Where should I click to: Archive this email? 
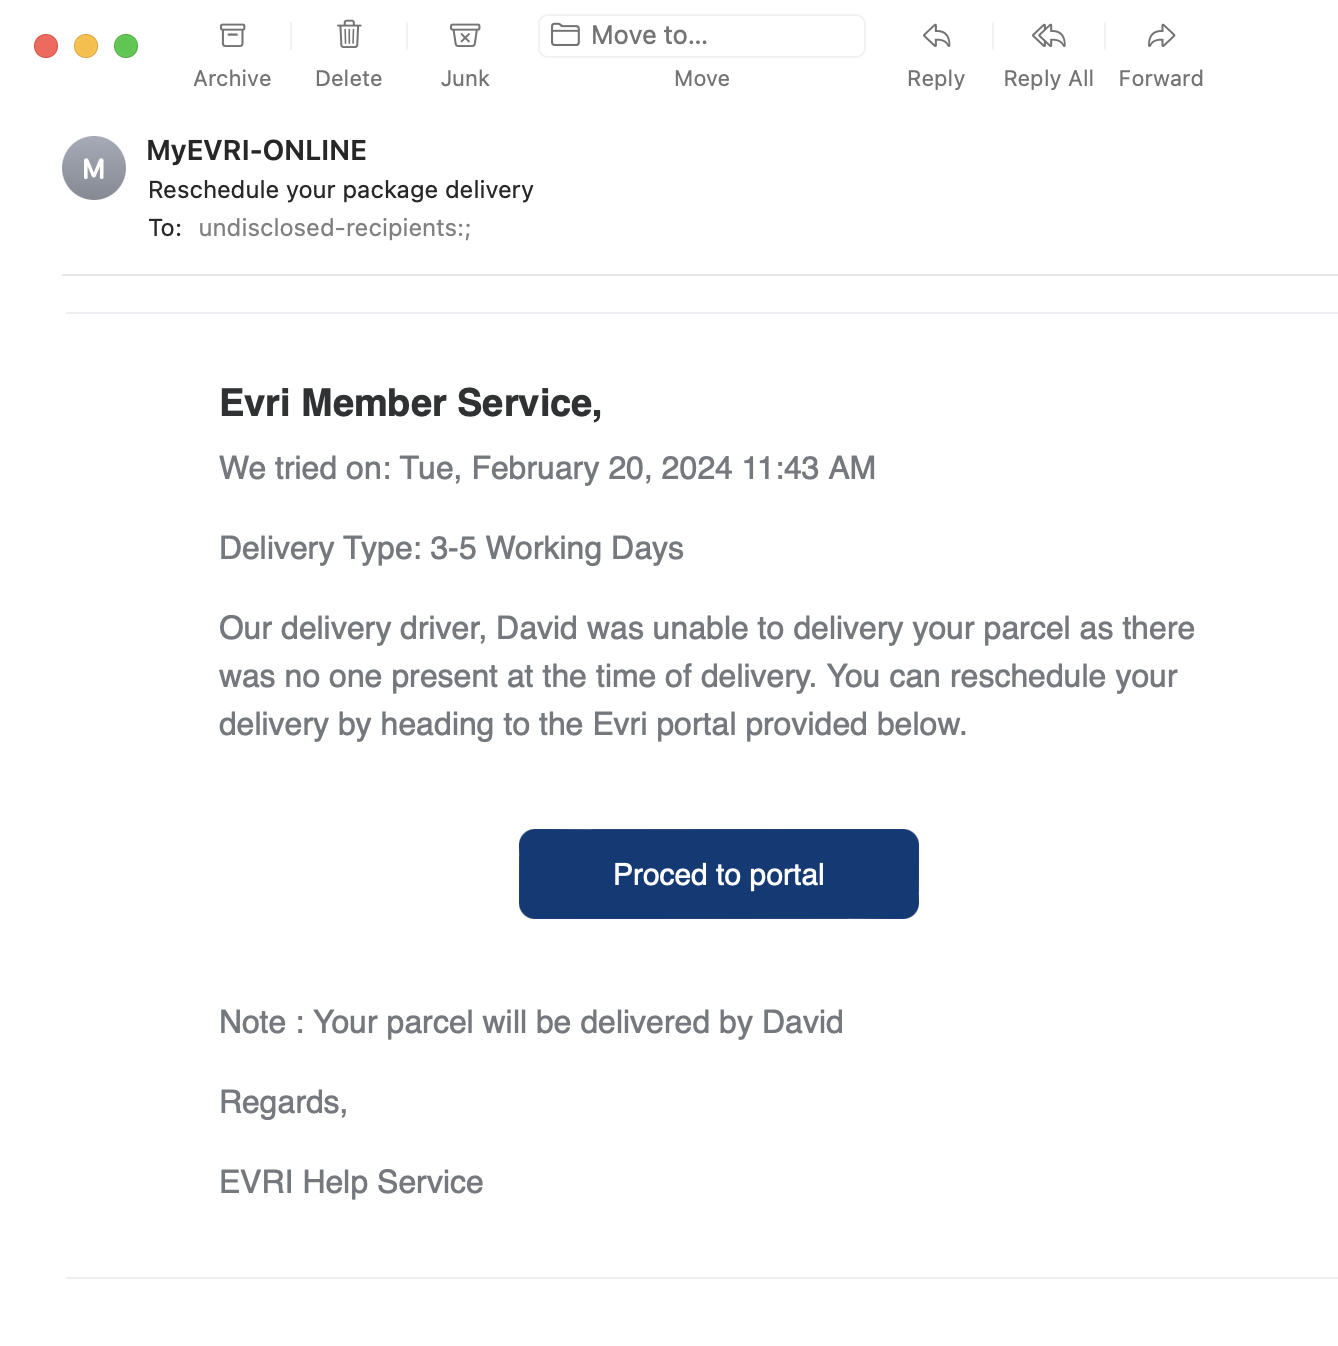231,35
